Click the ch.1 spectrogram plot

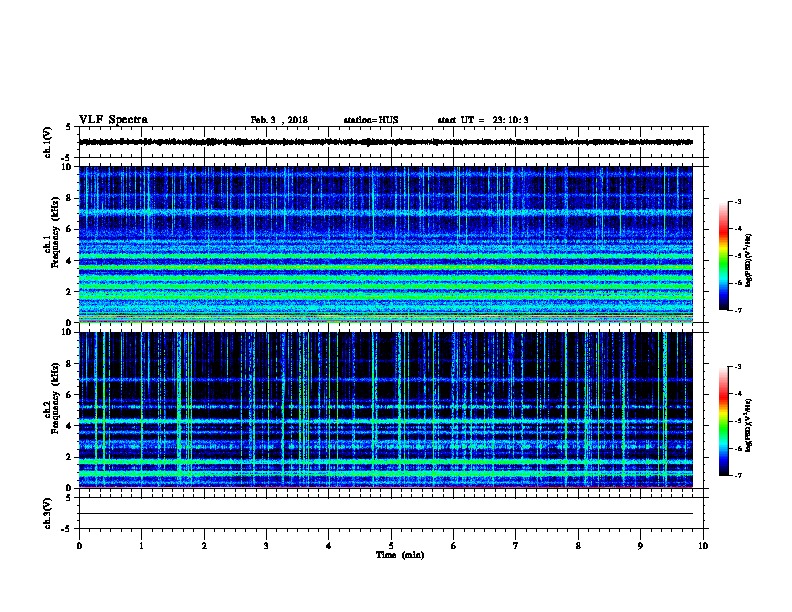point(386,244)
